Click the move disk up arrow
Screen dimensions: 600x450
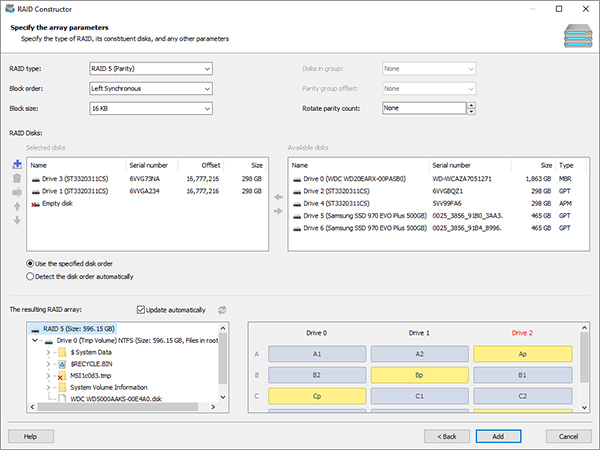pyautogui.click(x=17, y=207)
